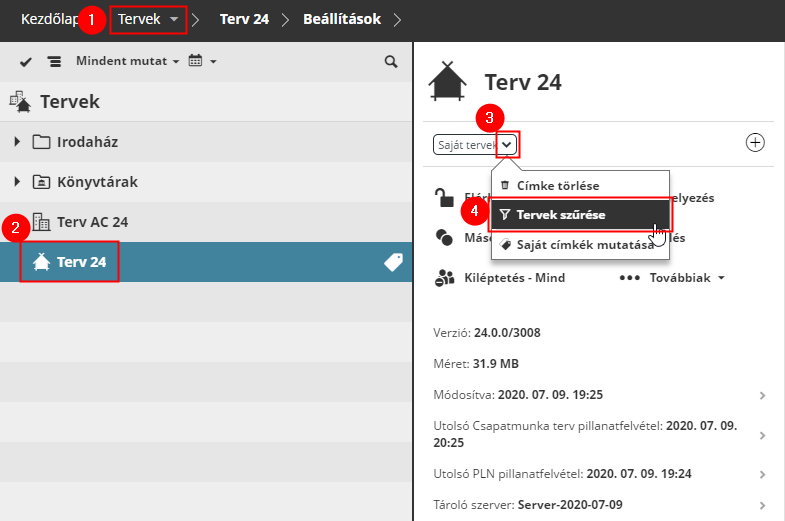
Task: Expand Tároló szerver row arrow
Action: tap(762, 505)
